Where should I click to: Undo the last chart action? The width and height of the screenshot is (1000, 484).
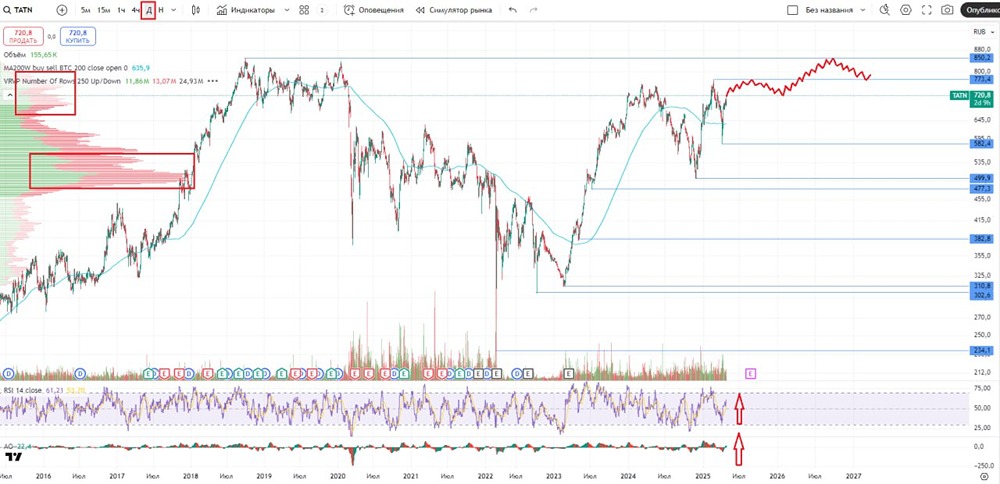512,10
